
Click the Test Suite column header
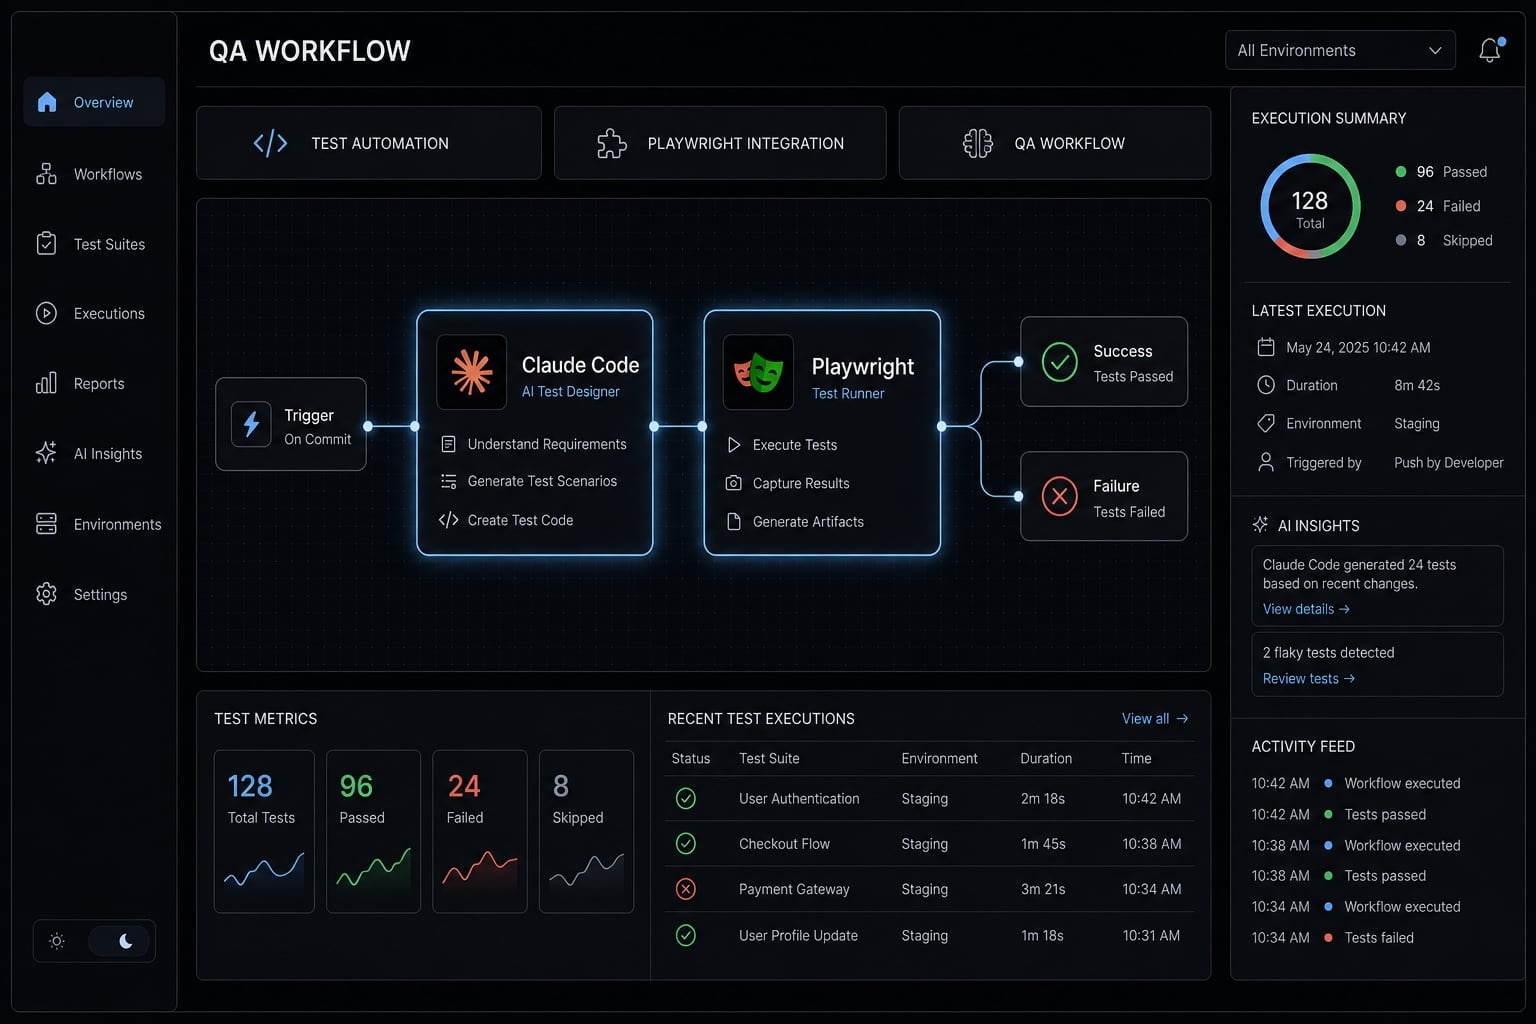click(769, 758)
